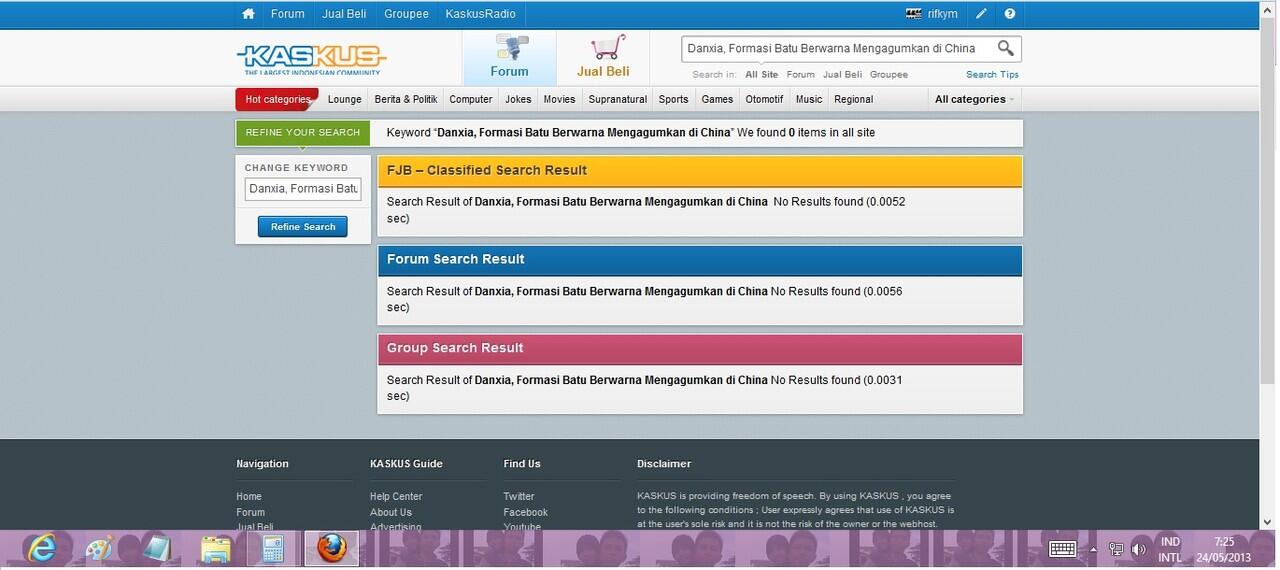This screenshot has height=570, width=1280.
Task: Open the help question mark icon
Action: 1010,14
